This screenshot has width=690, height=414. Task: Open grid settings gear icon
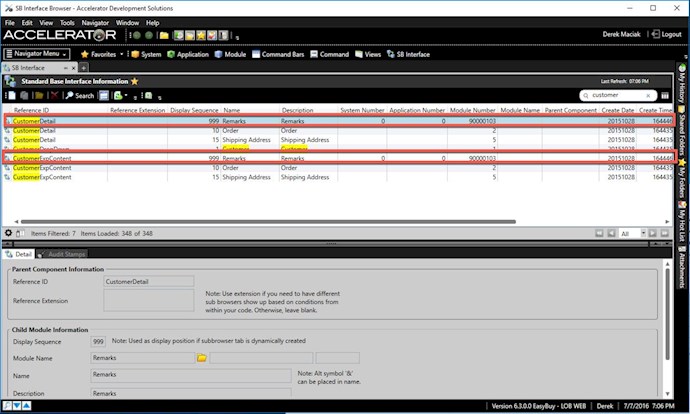point(8,233)
